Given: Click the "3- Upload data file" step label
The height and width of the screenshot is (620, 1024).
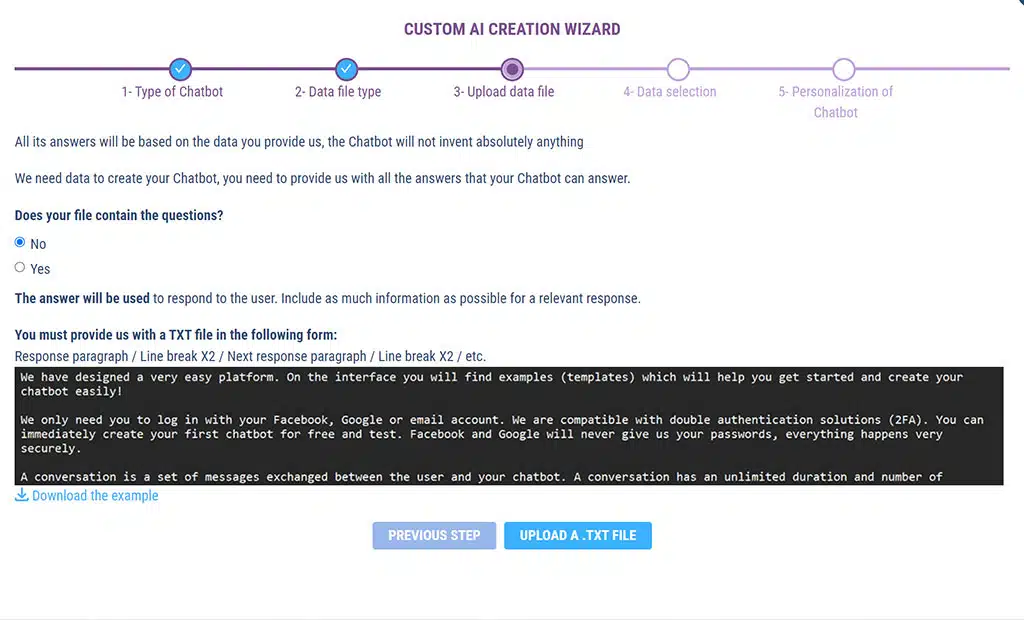Looking at the screenshot, I should (x=504, y=92).
